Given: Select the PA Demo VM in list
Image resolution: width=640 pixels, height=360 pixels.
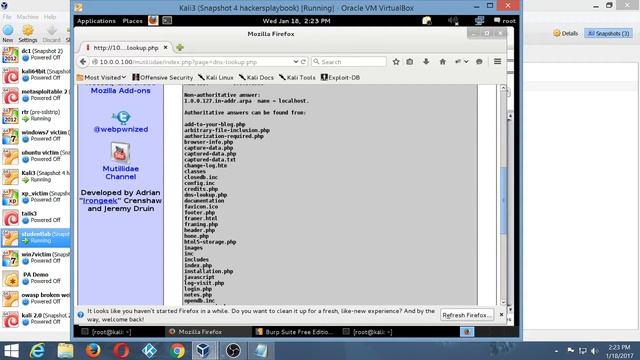Looking at the screenshot, I should coord(36,278).
